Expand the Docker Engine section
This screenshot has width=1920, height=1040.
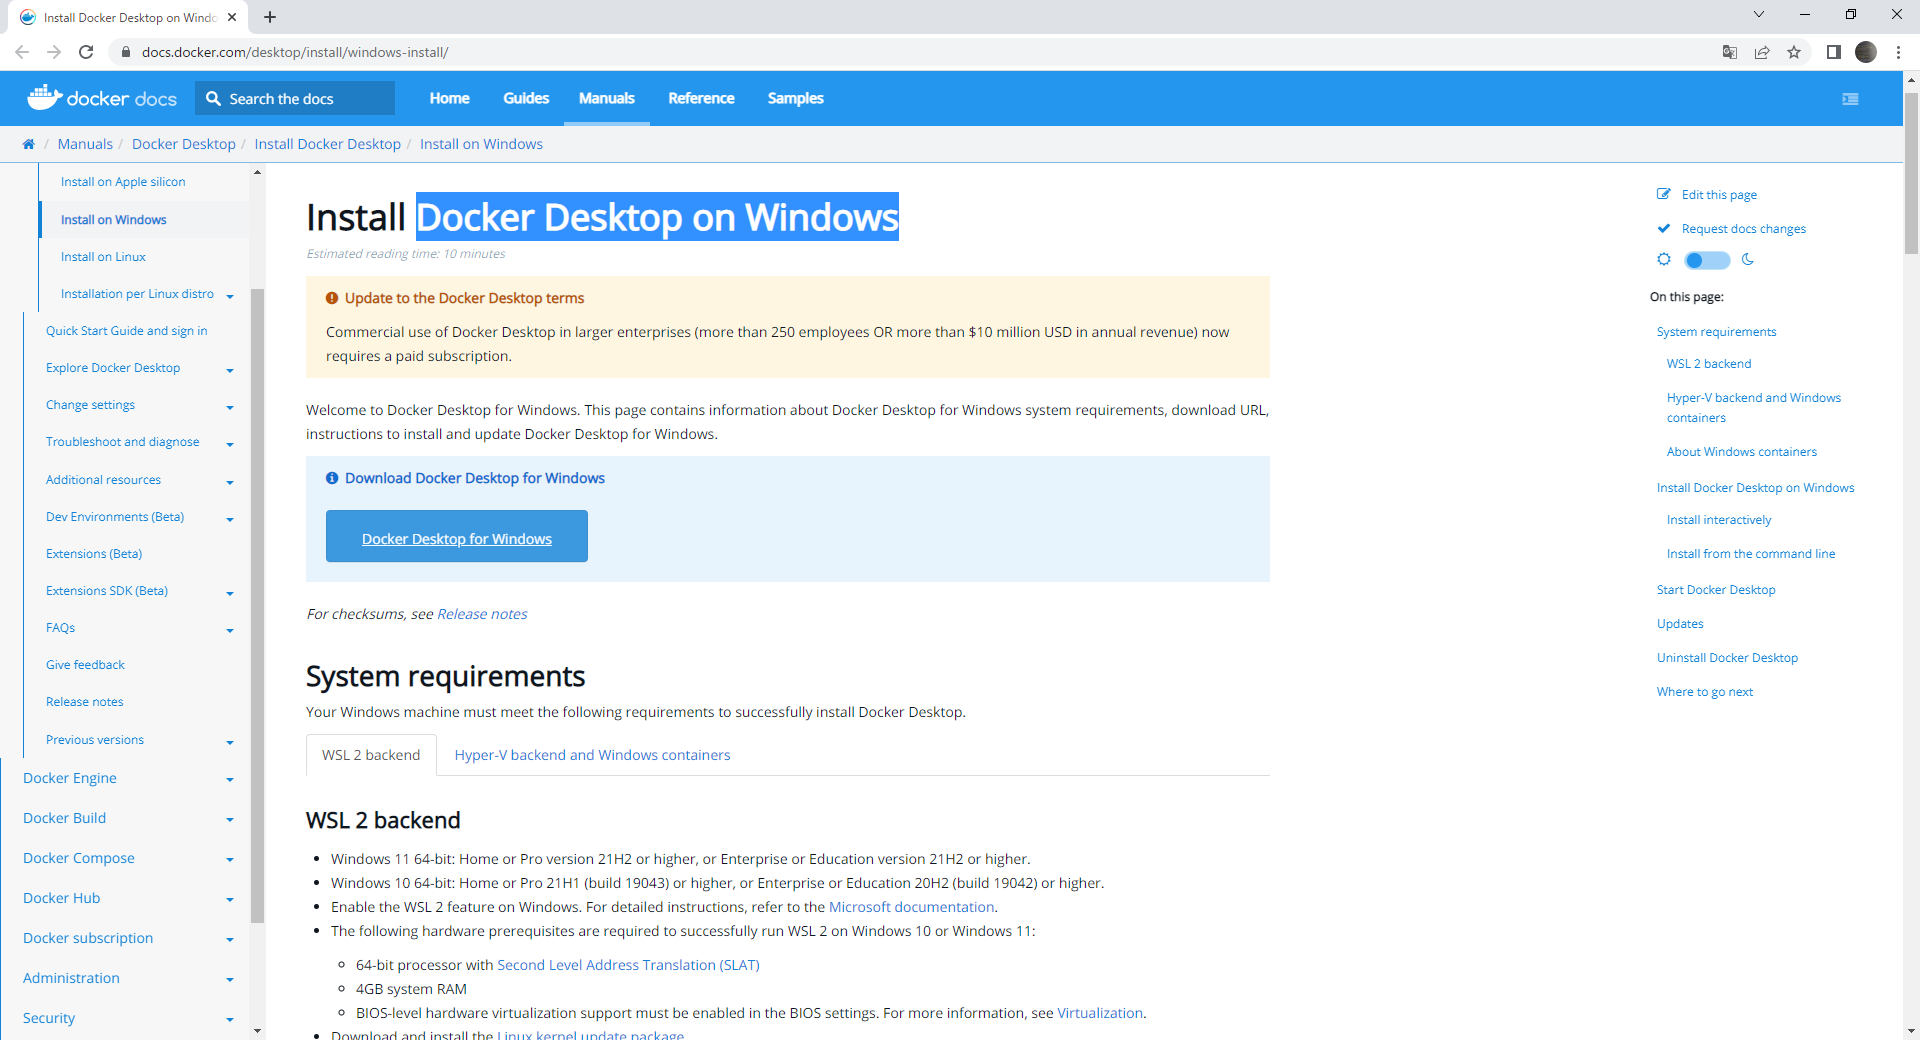[230, 779]
